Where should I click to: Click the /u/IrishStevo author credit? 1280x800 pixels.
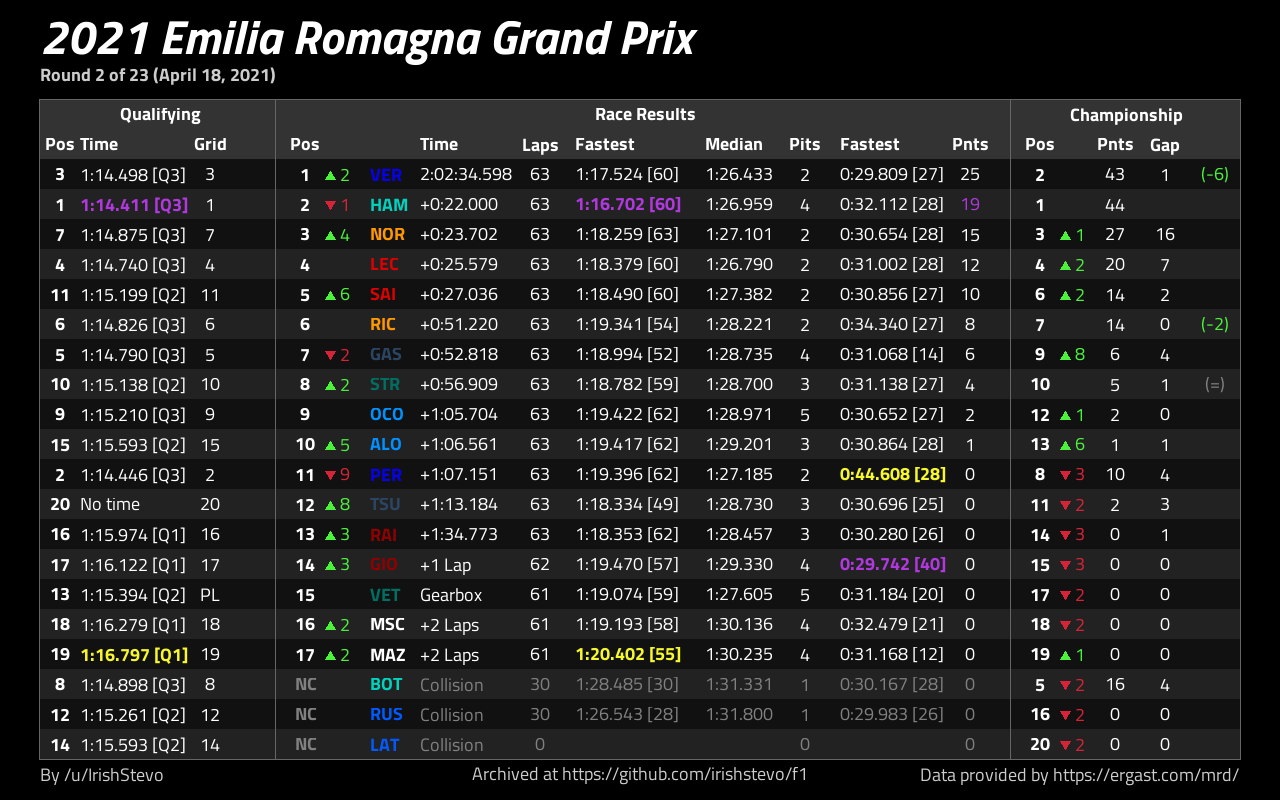[112, 775]
